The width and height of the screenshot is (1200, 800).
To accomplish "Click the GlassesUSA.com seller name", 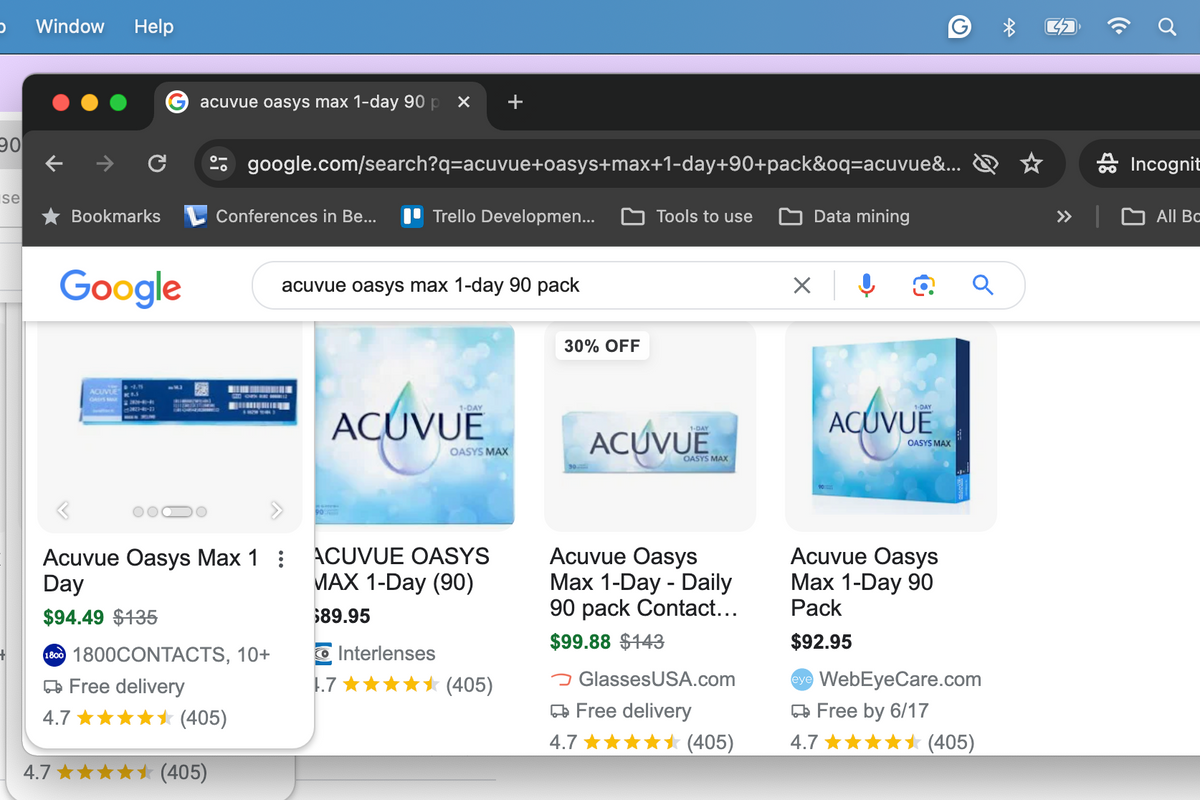I will coord(657,680).
